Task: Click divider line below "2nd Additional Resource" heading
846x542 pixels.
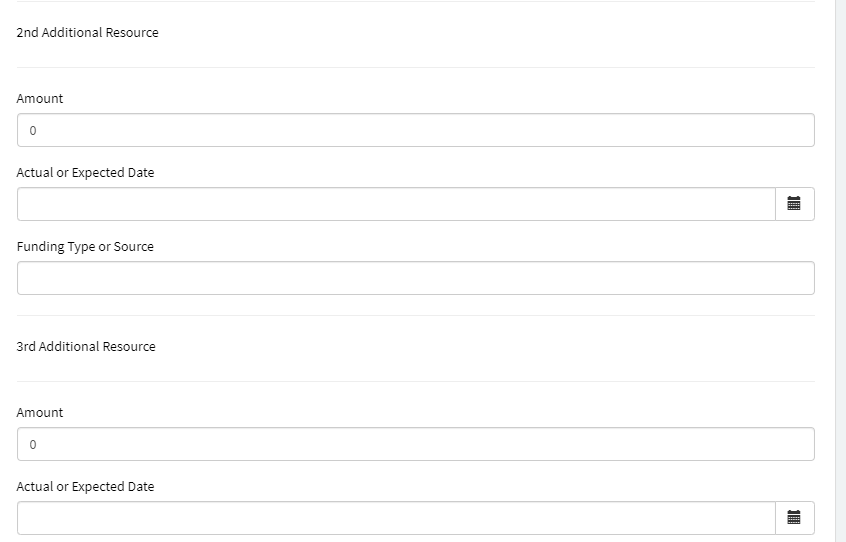Action: click(415, 67)
